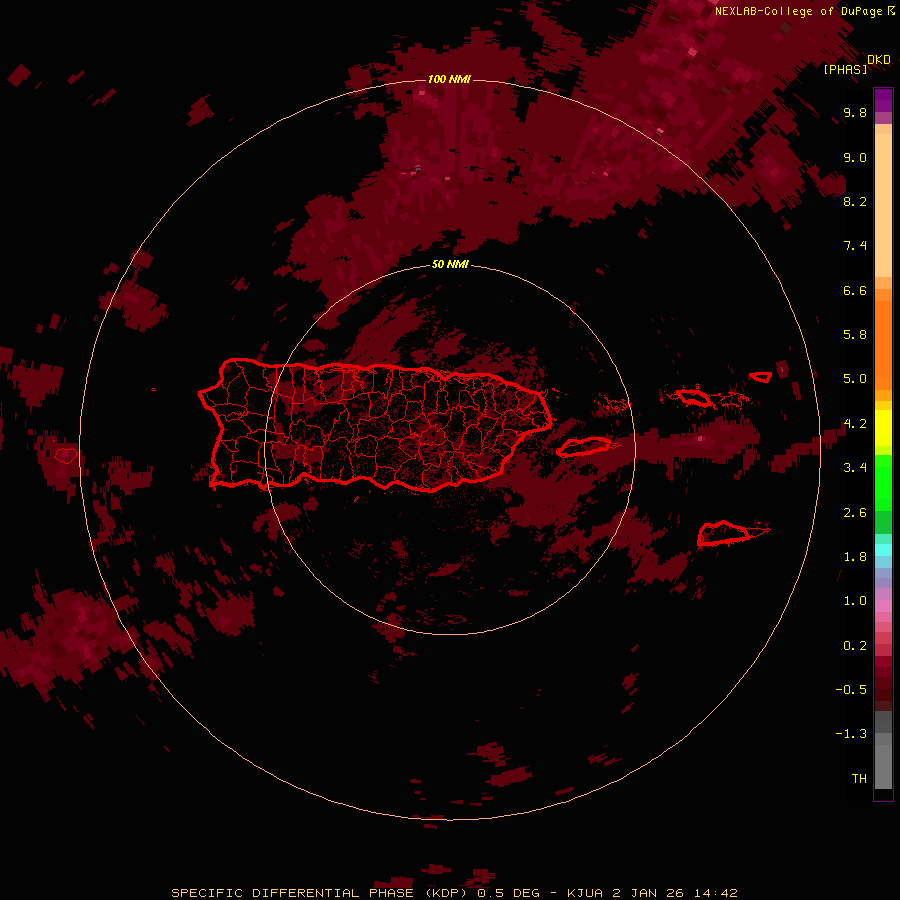Click the 4.2 value on color scale

[855, 424]
